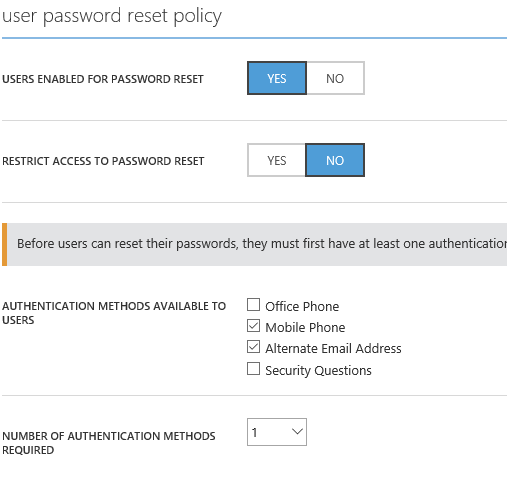Choose YES for Restrict Access to Password Reset
Image resolution: width=507 pixels, height=477 pixels.
click(x=276, y=160)
